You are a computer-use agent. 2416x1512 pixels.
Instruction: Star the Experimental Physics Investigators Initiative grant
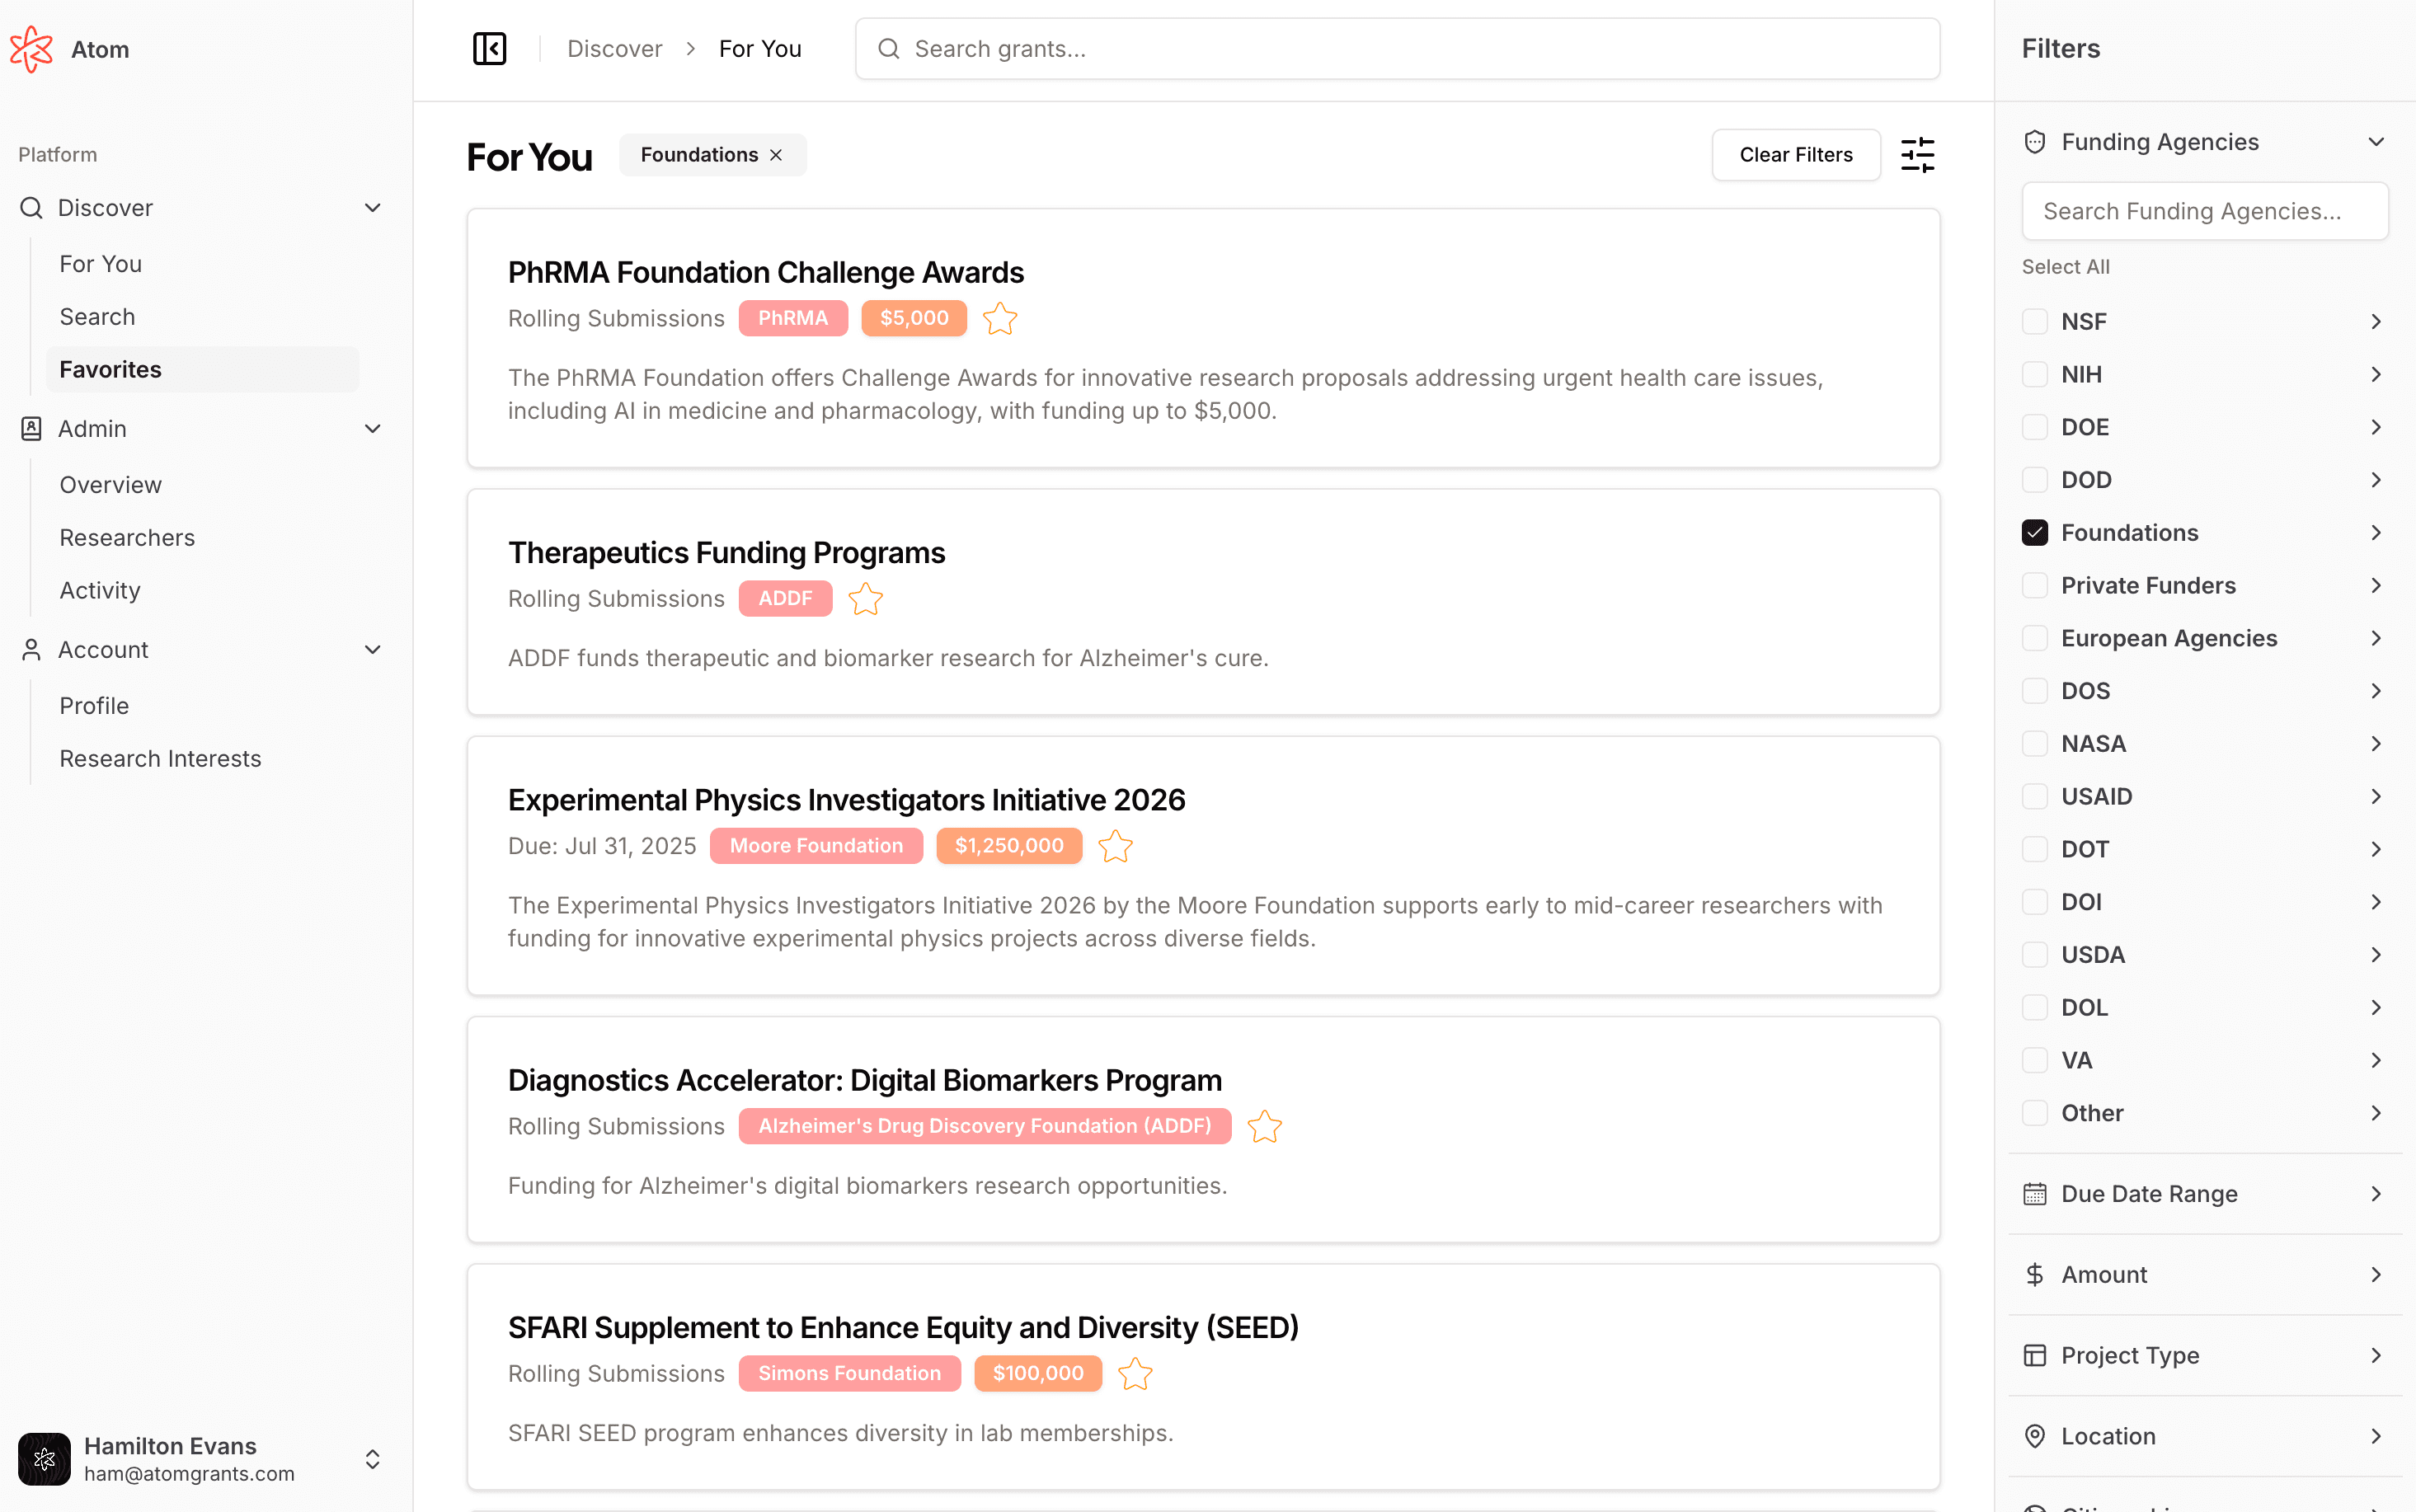click(1115, 847)
